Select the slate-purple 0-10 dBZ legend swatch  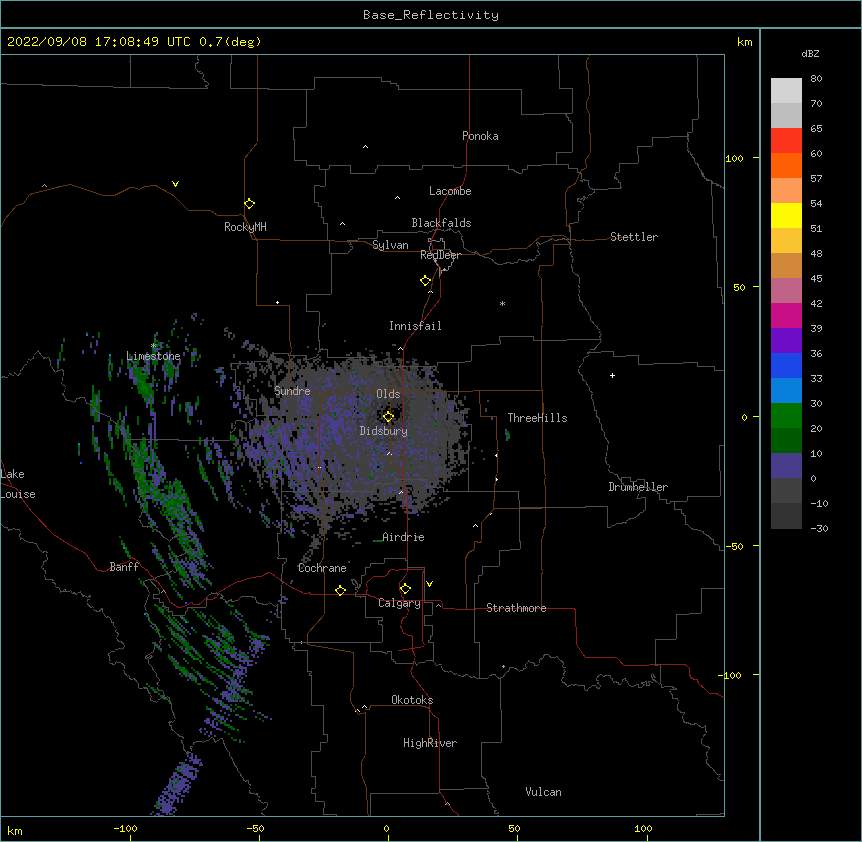pyautogui.click(x=786, y=466)
